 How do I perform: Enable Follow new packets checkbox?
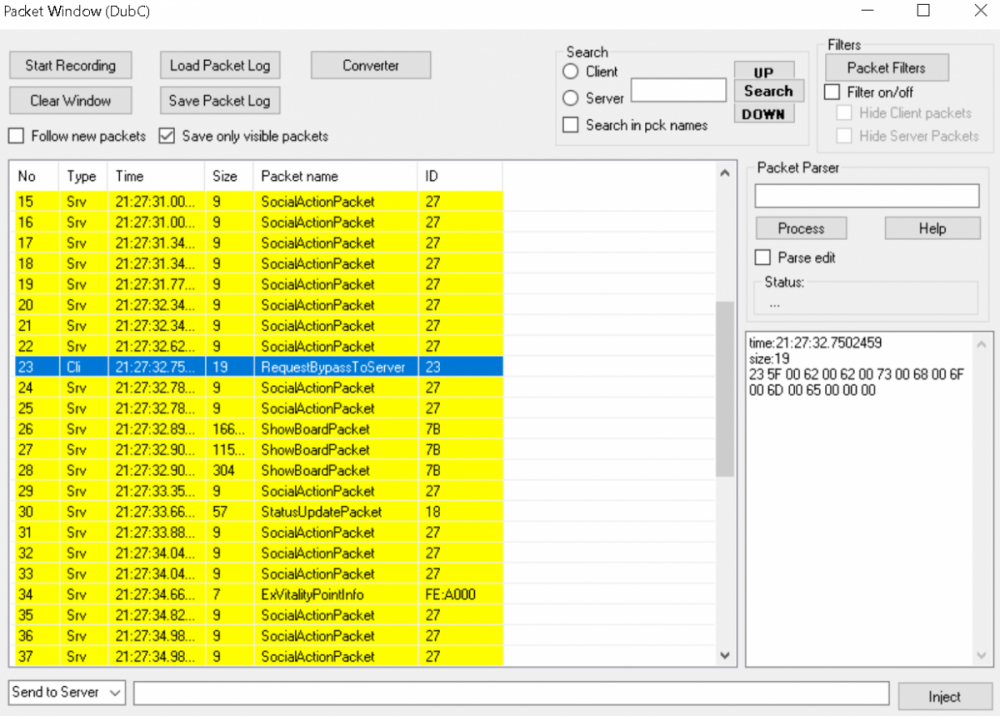17,136
